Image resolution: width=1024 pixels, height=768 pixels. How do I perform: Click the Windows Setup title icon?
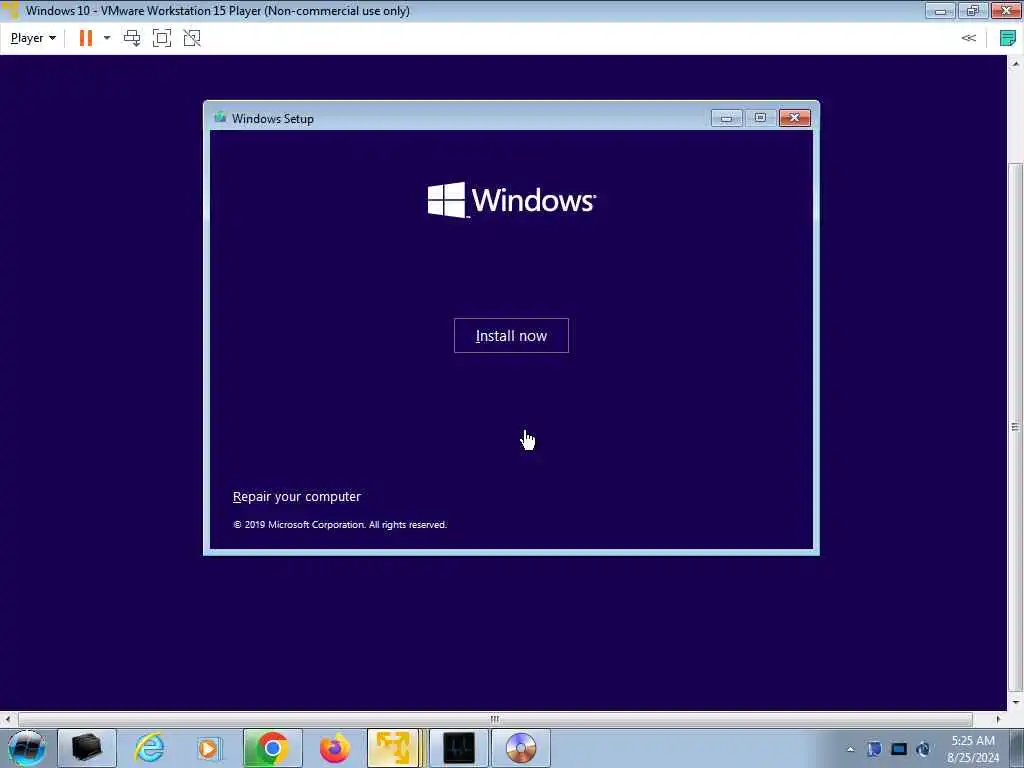[220, 118]
